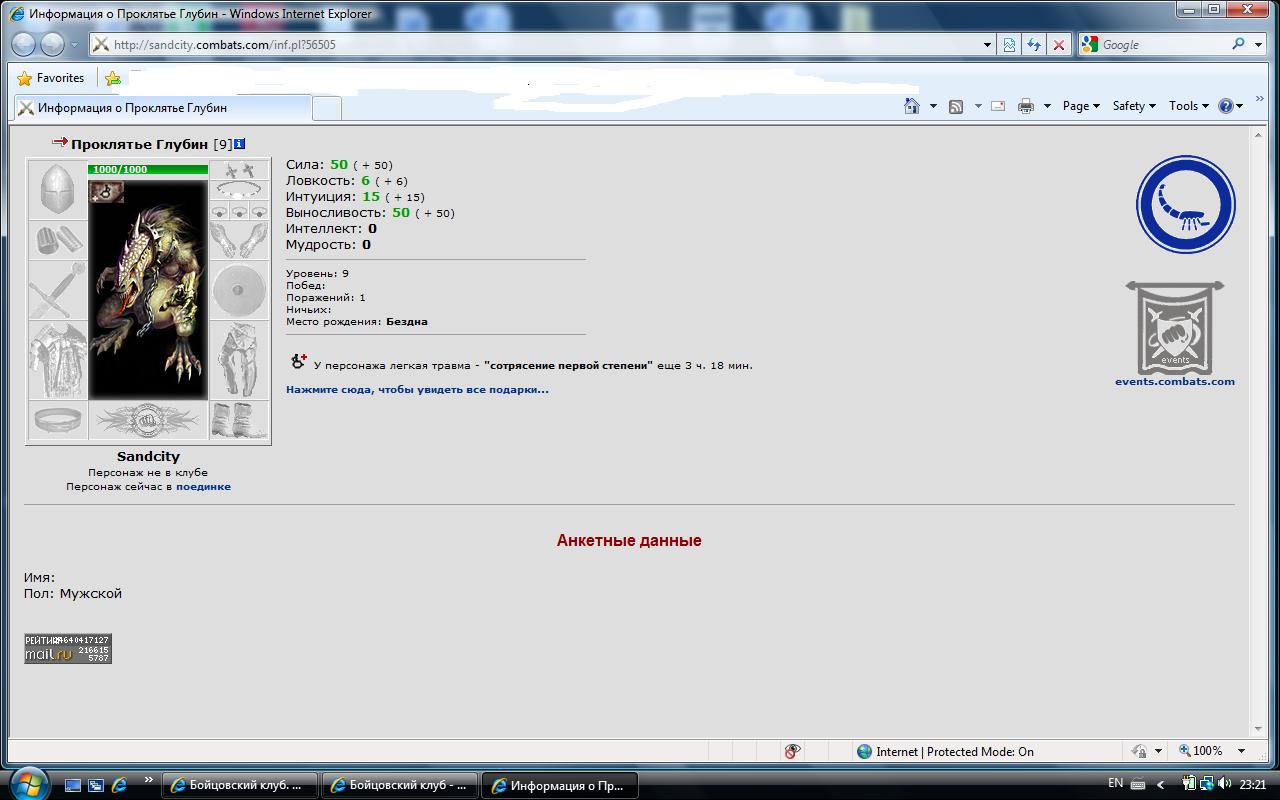Viewport: 1280px width, 800px height.
Task: Click the sword weapon slot icon
Action: point(57,290)
